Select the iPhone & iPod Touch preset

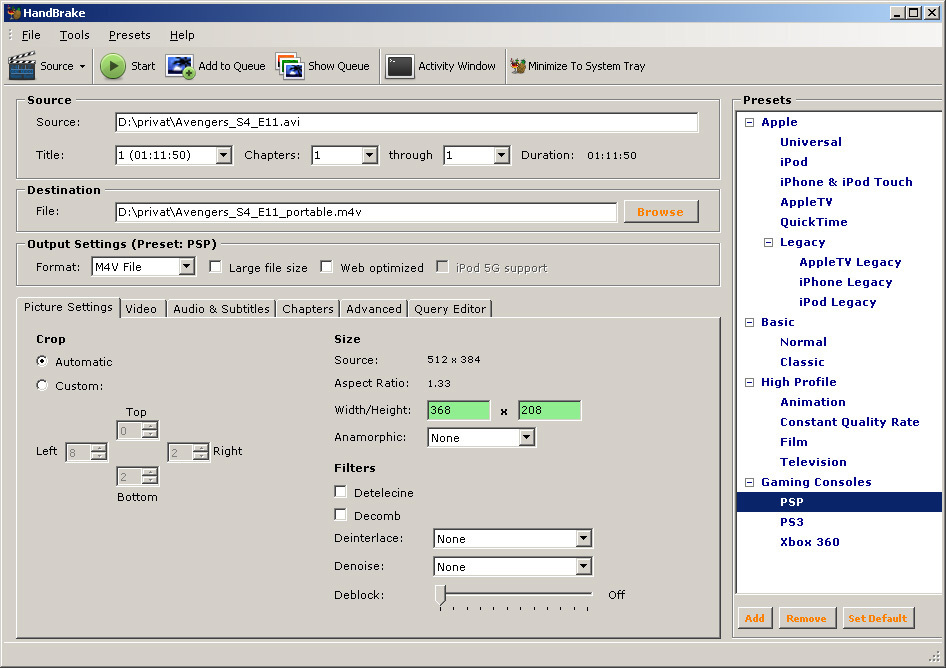pyautogui.click(x=846, y=182)
